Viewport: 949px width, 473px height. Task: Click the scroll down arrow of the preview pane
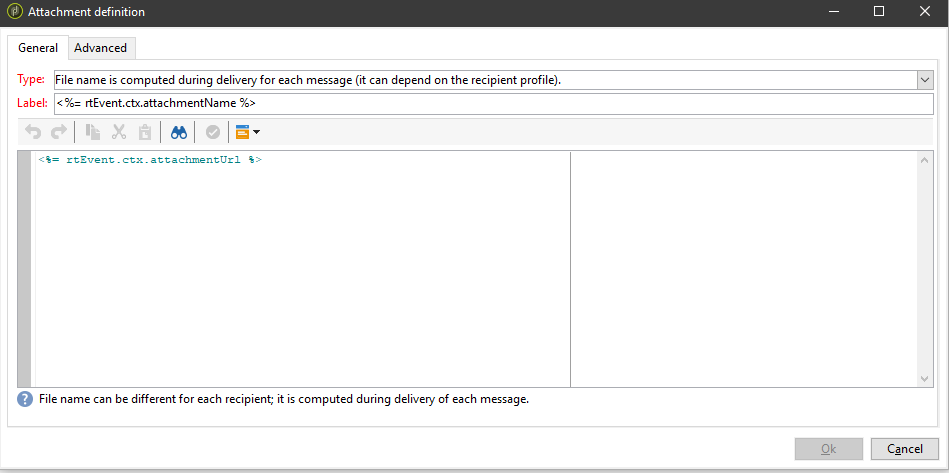[x=925, y=379]
